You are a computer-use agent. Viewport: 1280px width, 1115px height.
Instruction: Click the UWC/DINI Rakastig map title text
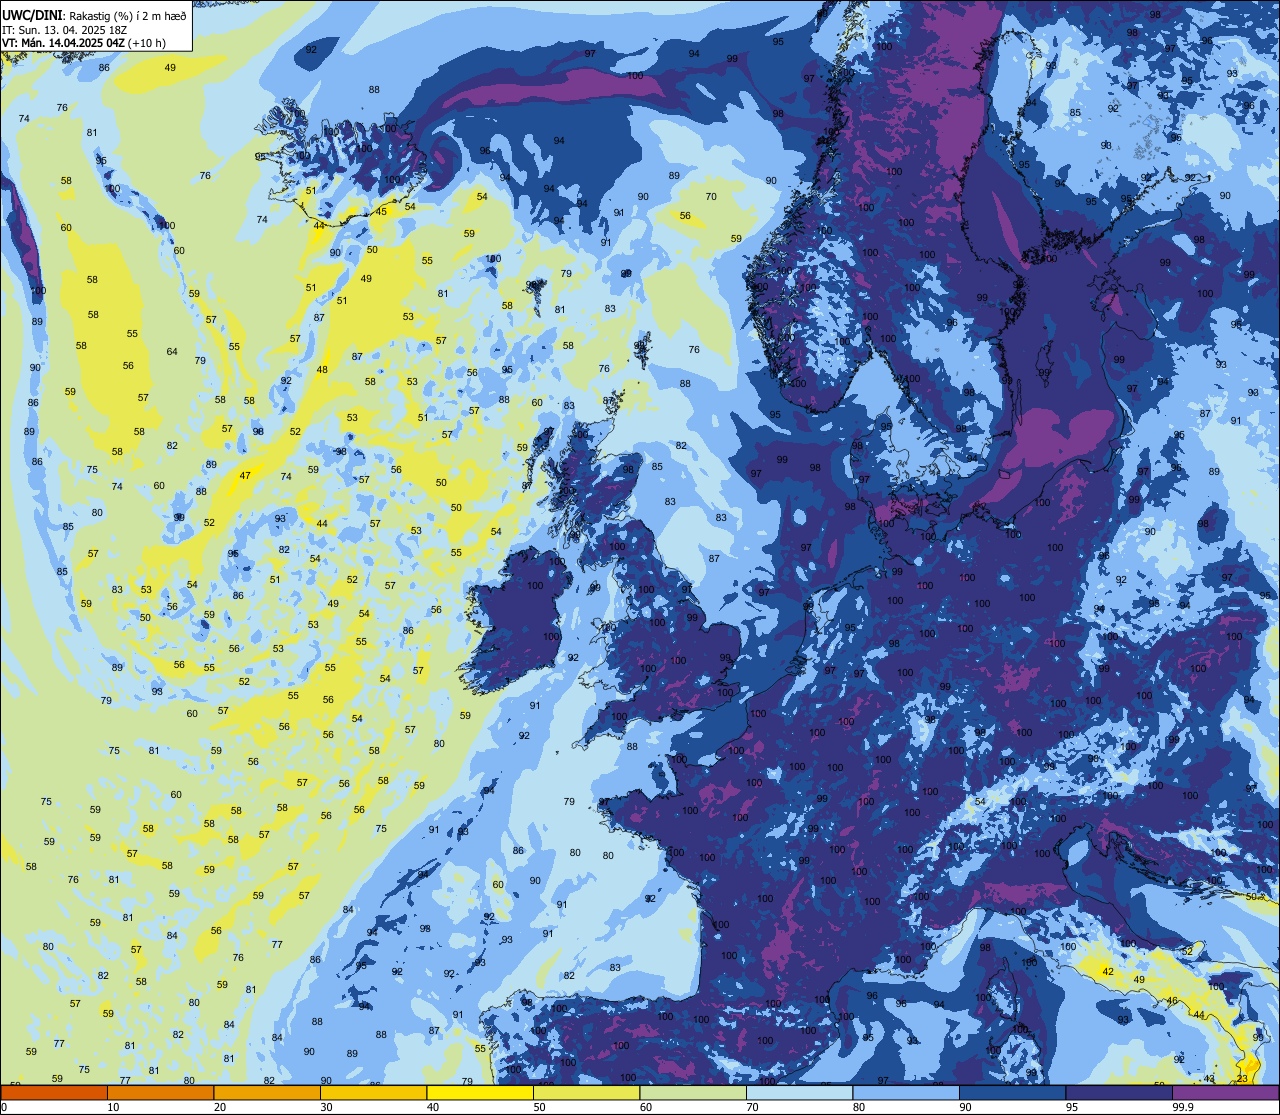pos(94,15)
